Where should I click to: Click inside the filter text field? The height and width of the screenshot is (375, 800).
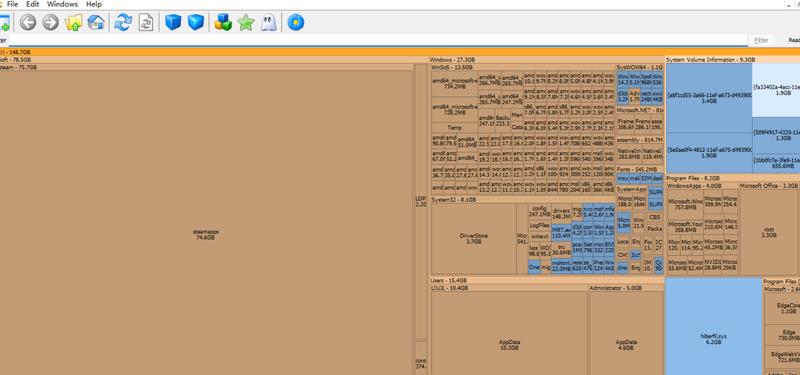(378, 40)
